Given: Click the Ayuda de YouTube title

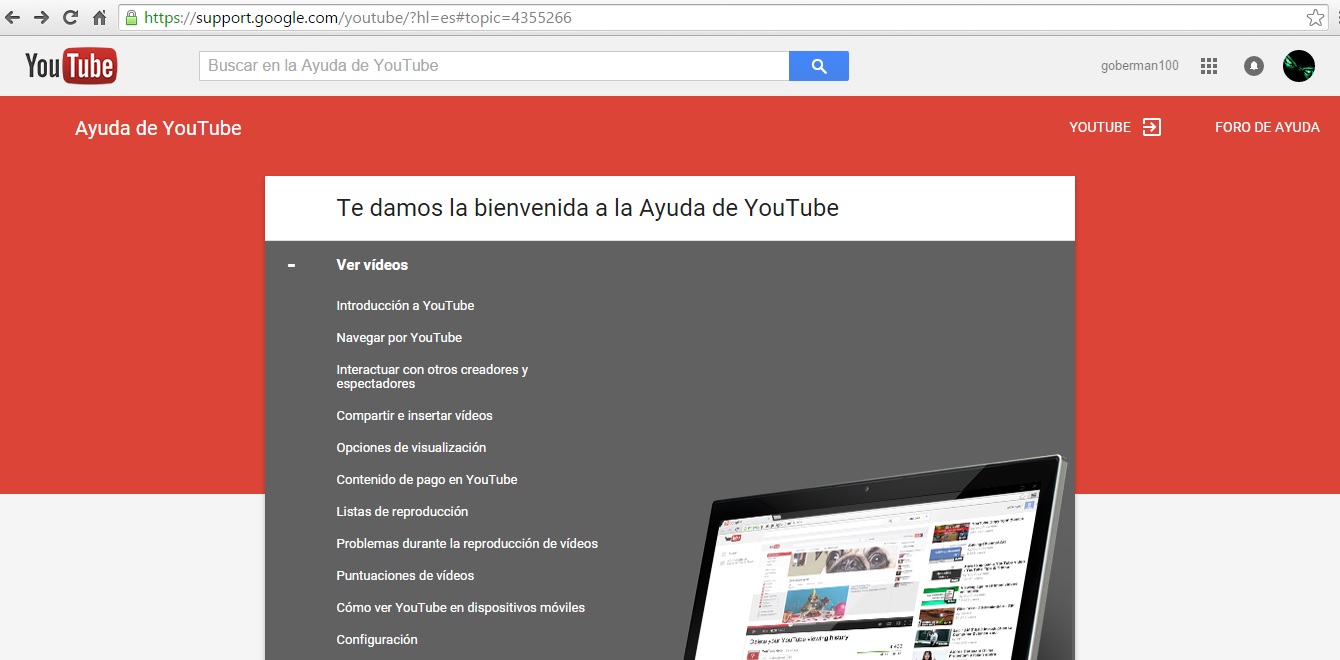Looking at the screenshot, I should point(158,128).
